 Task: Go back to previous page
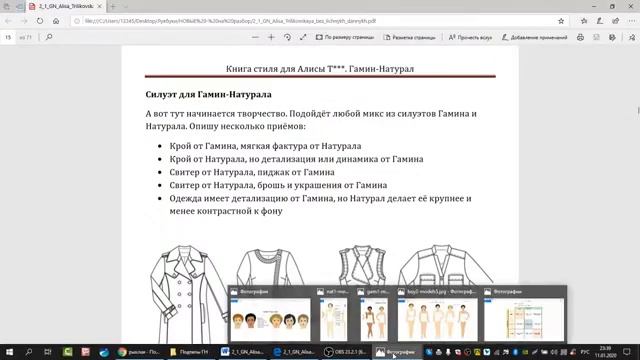tap(9, 21)
